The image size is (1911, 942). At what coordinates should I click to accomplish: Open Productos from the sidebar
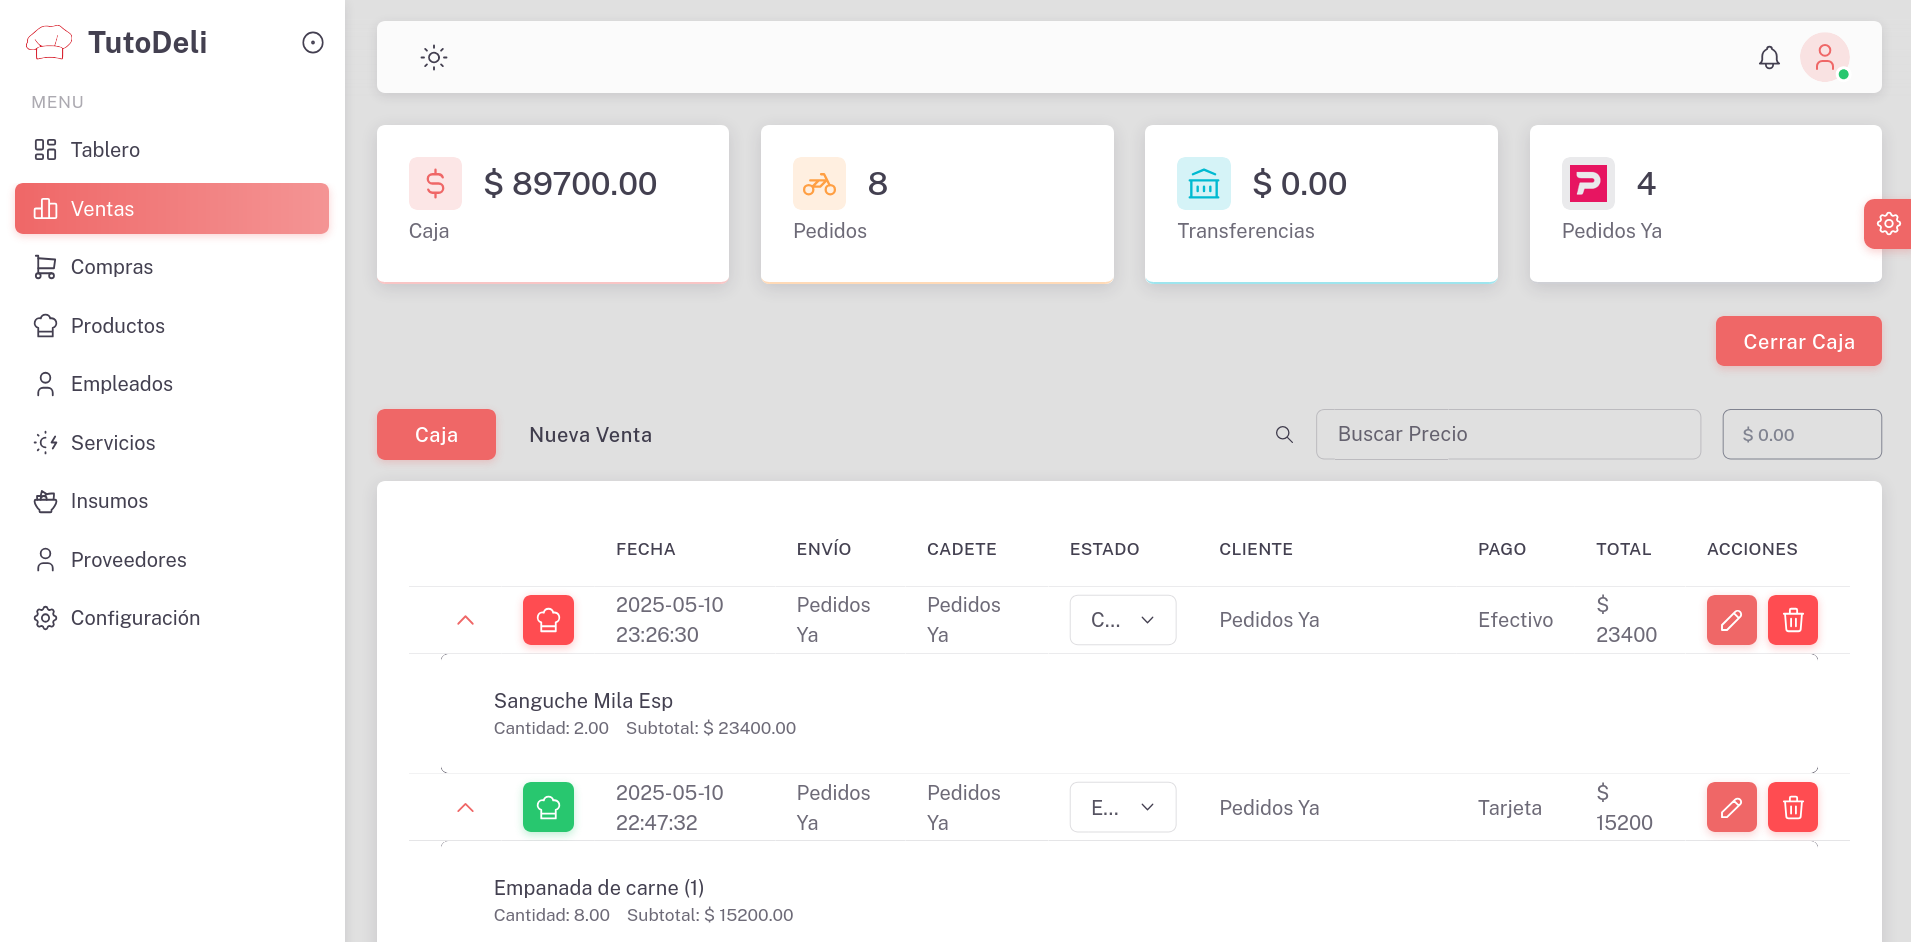(117, 325)
